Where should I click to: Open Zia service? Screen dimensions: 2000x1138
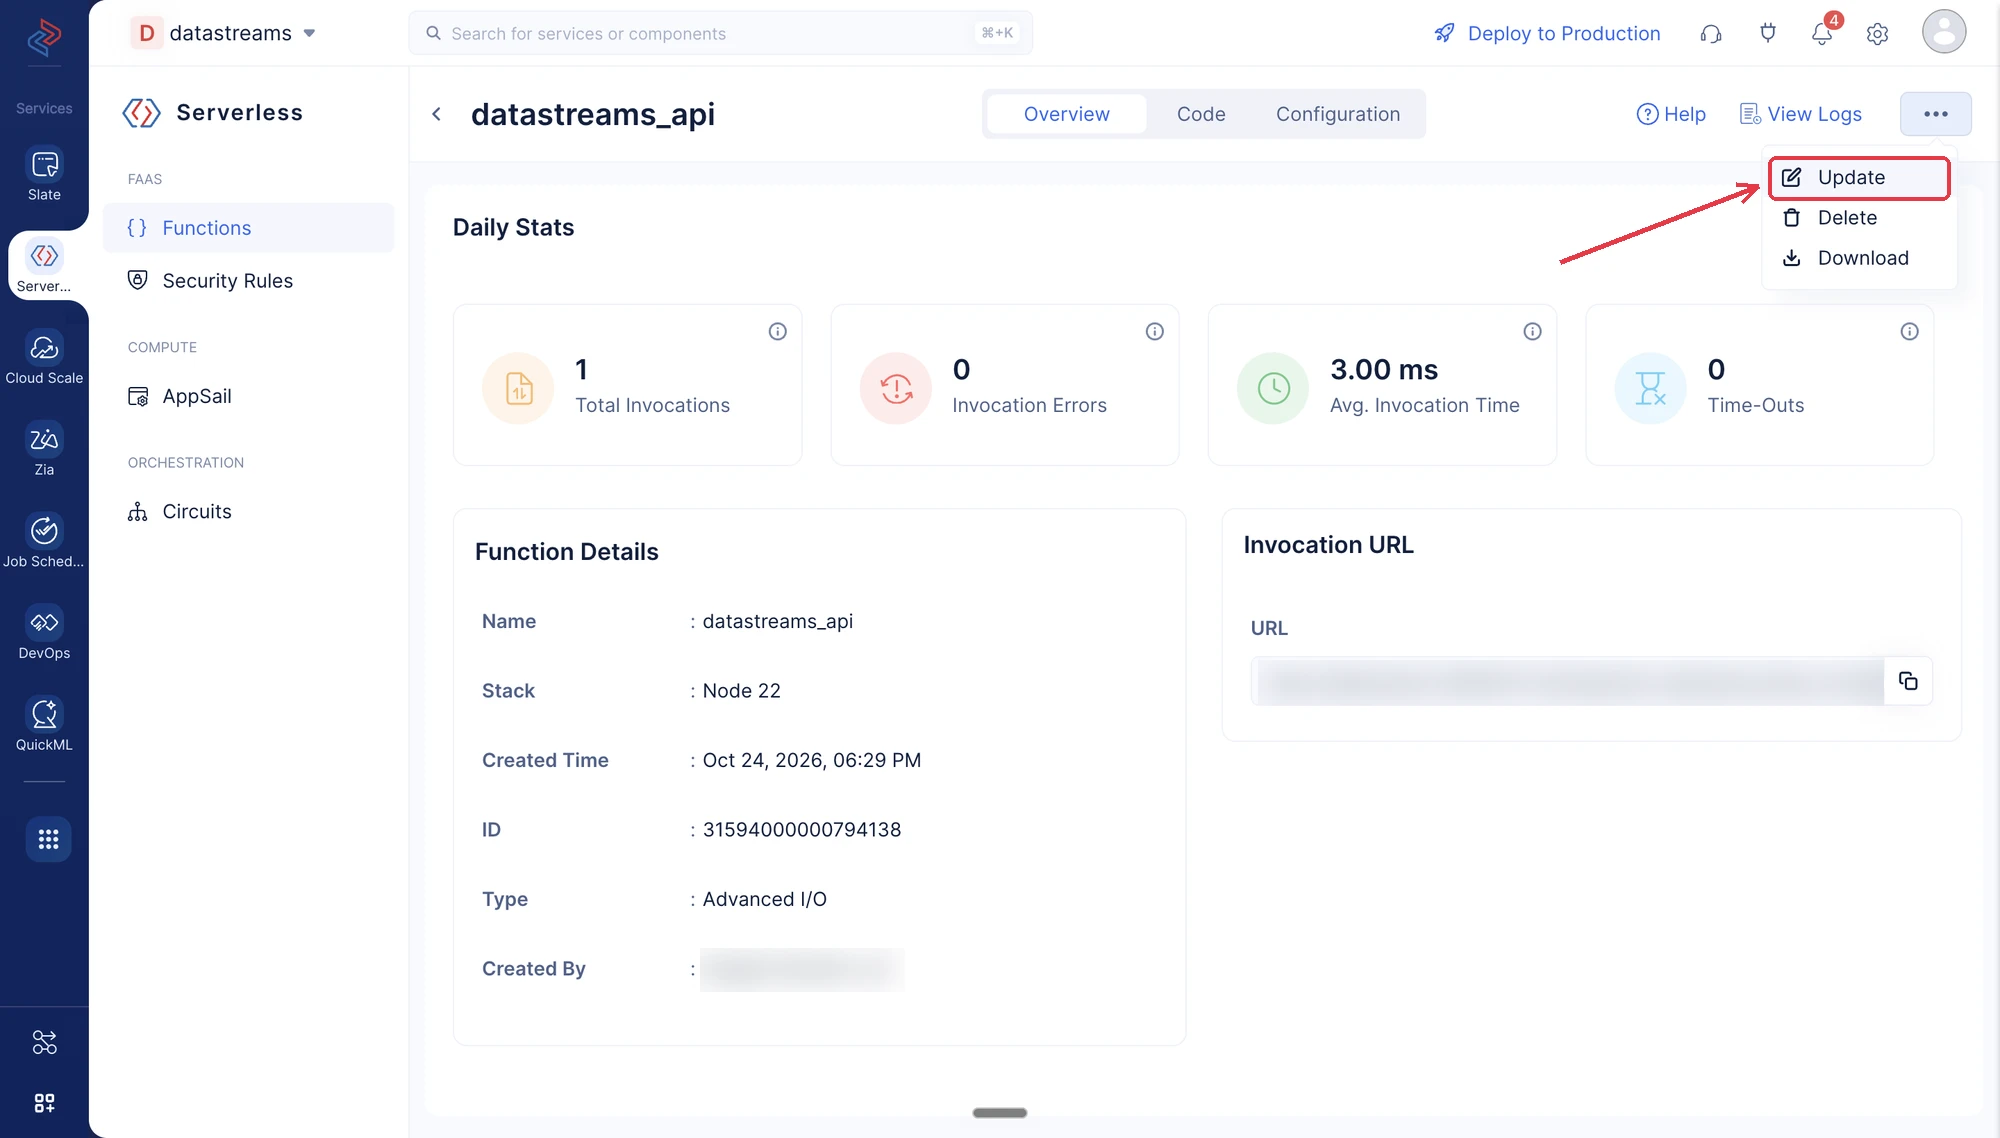click(44, 450)
